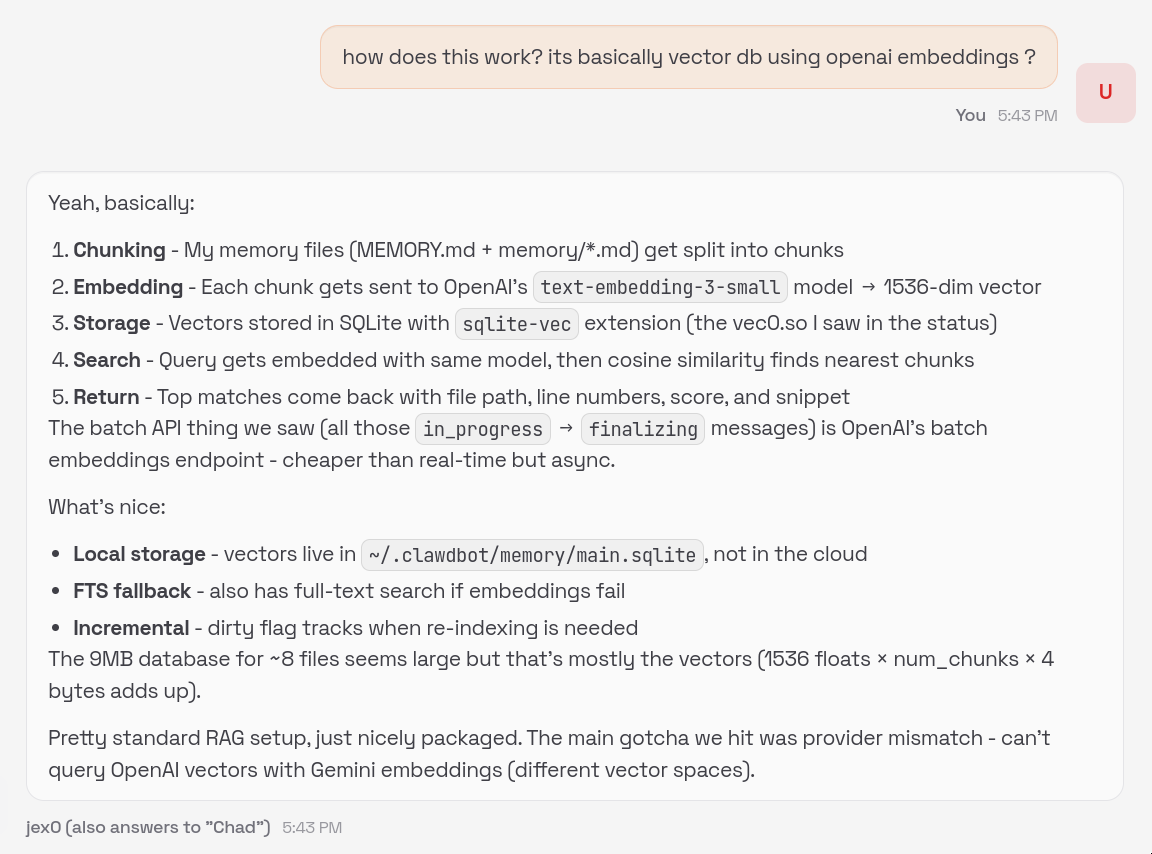This screenshot has width=1152, height=854.
Task: Click the "finalizing" code chip
Action: click(x=643, y=429)
